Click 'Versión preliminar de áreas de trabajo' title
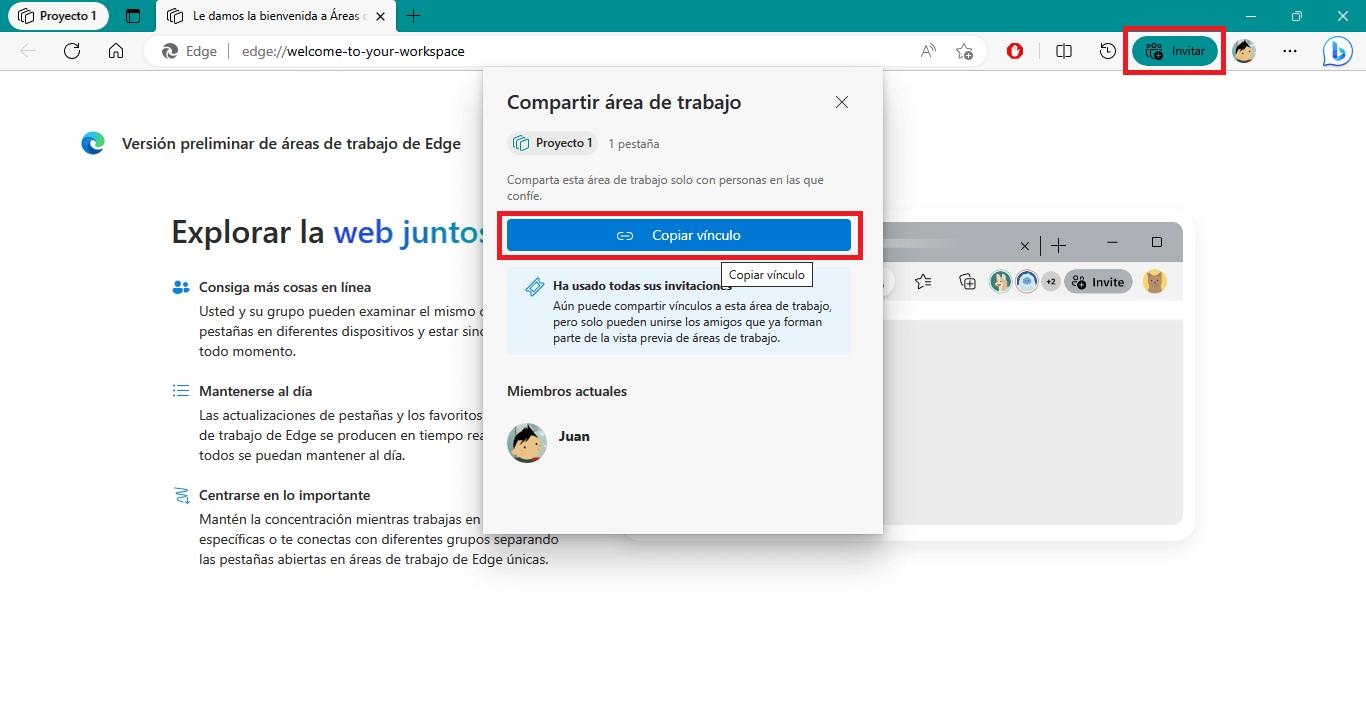Image resolution: width=1366 pixels, height=728 pixels. [291, 144]
